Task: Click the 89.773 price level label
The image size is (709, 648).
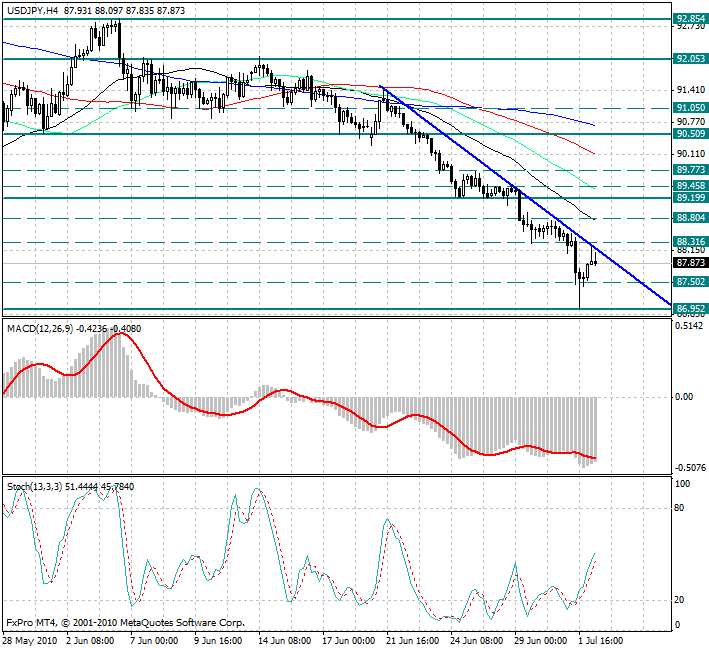Action: point(691,171)
